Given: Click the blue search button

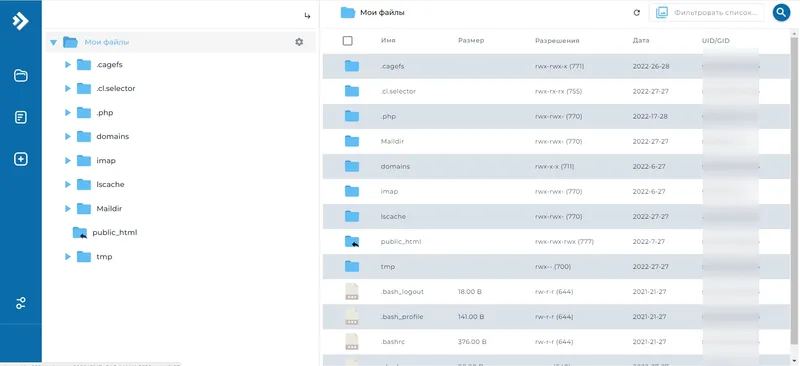Looking at the screenshot, I should coord(781,13).
